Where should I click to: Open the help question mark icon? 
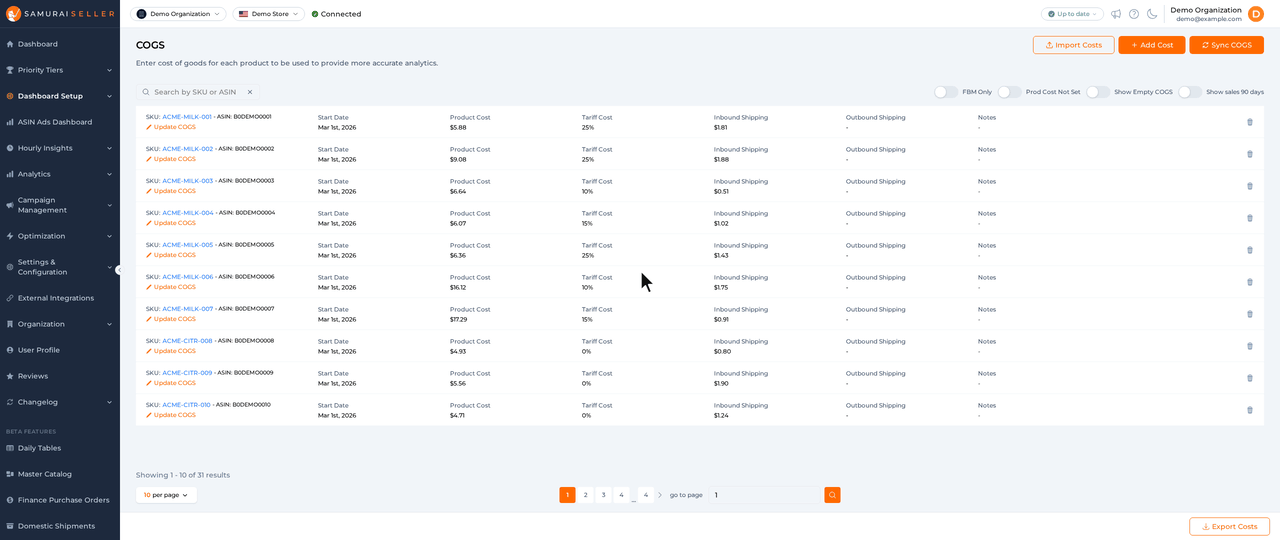(x=1134, y=14)
